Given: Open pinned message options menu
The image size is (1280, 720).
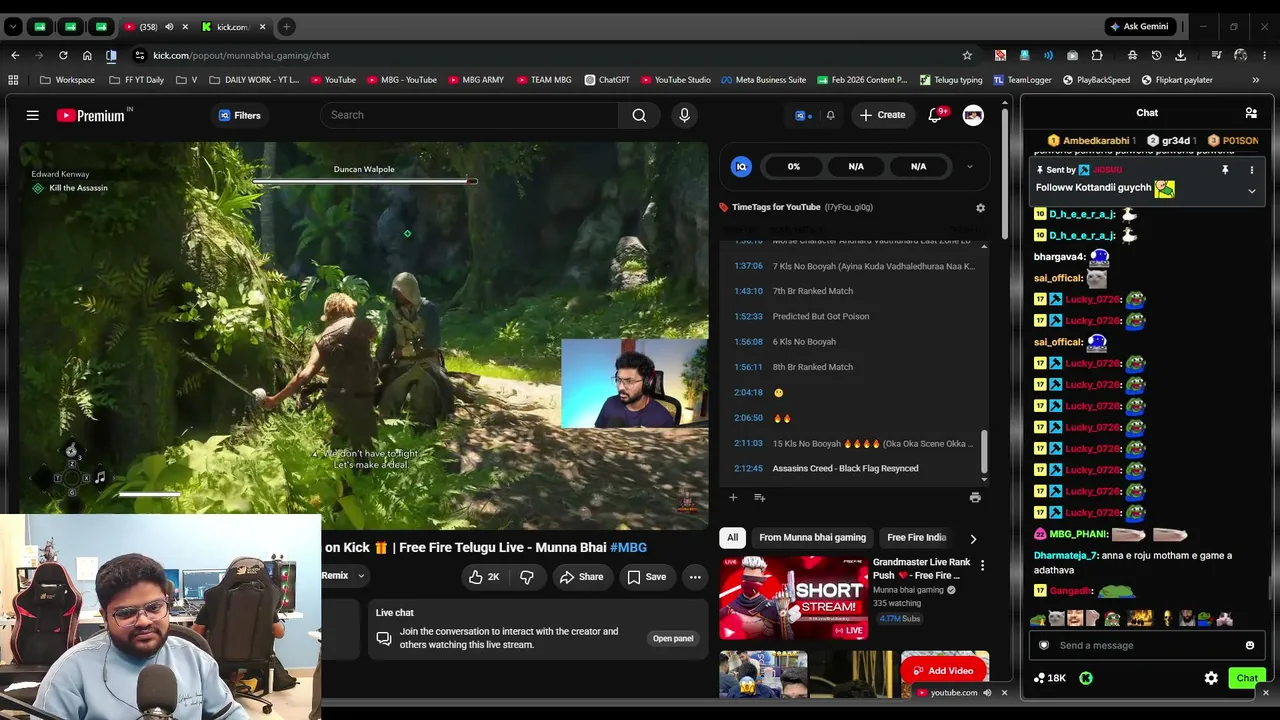Looking at the screenshot, I should tap(1251, 170).
